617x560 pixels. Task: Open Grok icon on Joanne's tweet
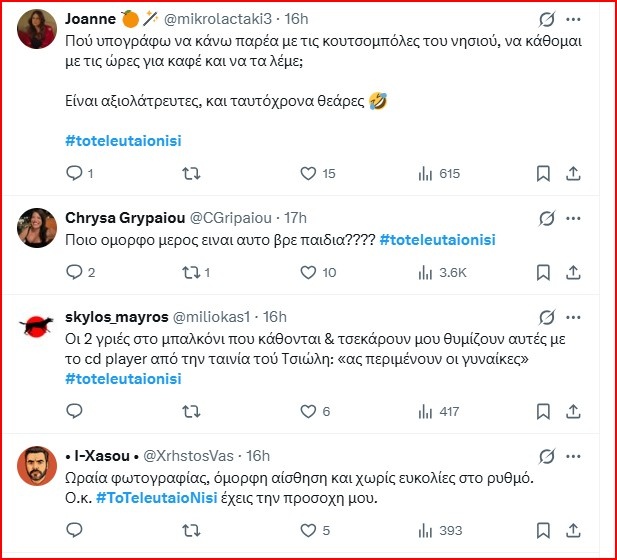pyautogui.click(x=546, y=20)
